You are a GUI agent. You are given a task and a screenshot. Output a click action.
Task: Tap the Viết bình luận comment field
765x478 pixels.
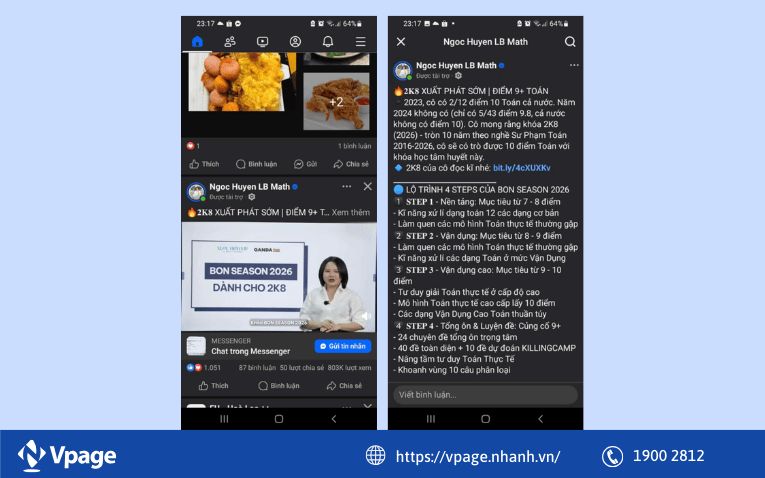coord(485,395)
